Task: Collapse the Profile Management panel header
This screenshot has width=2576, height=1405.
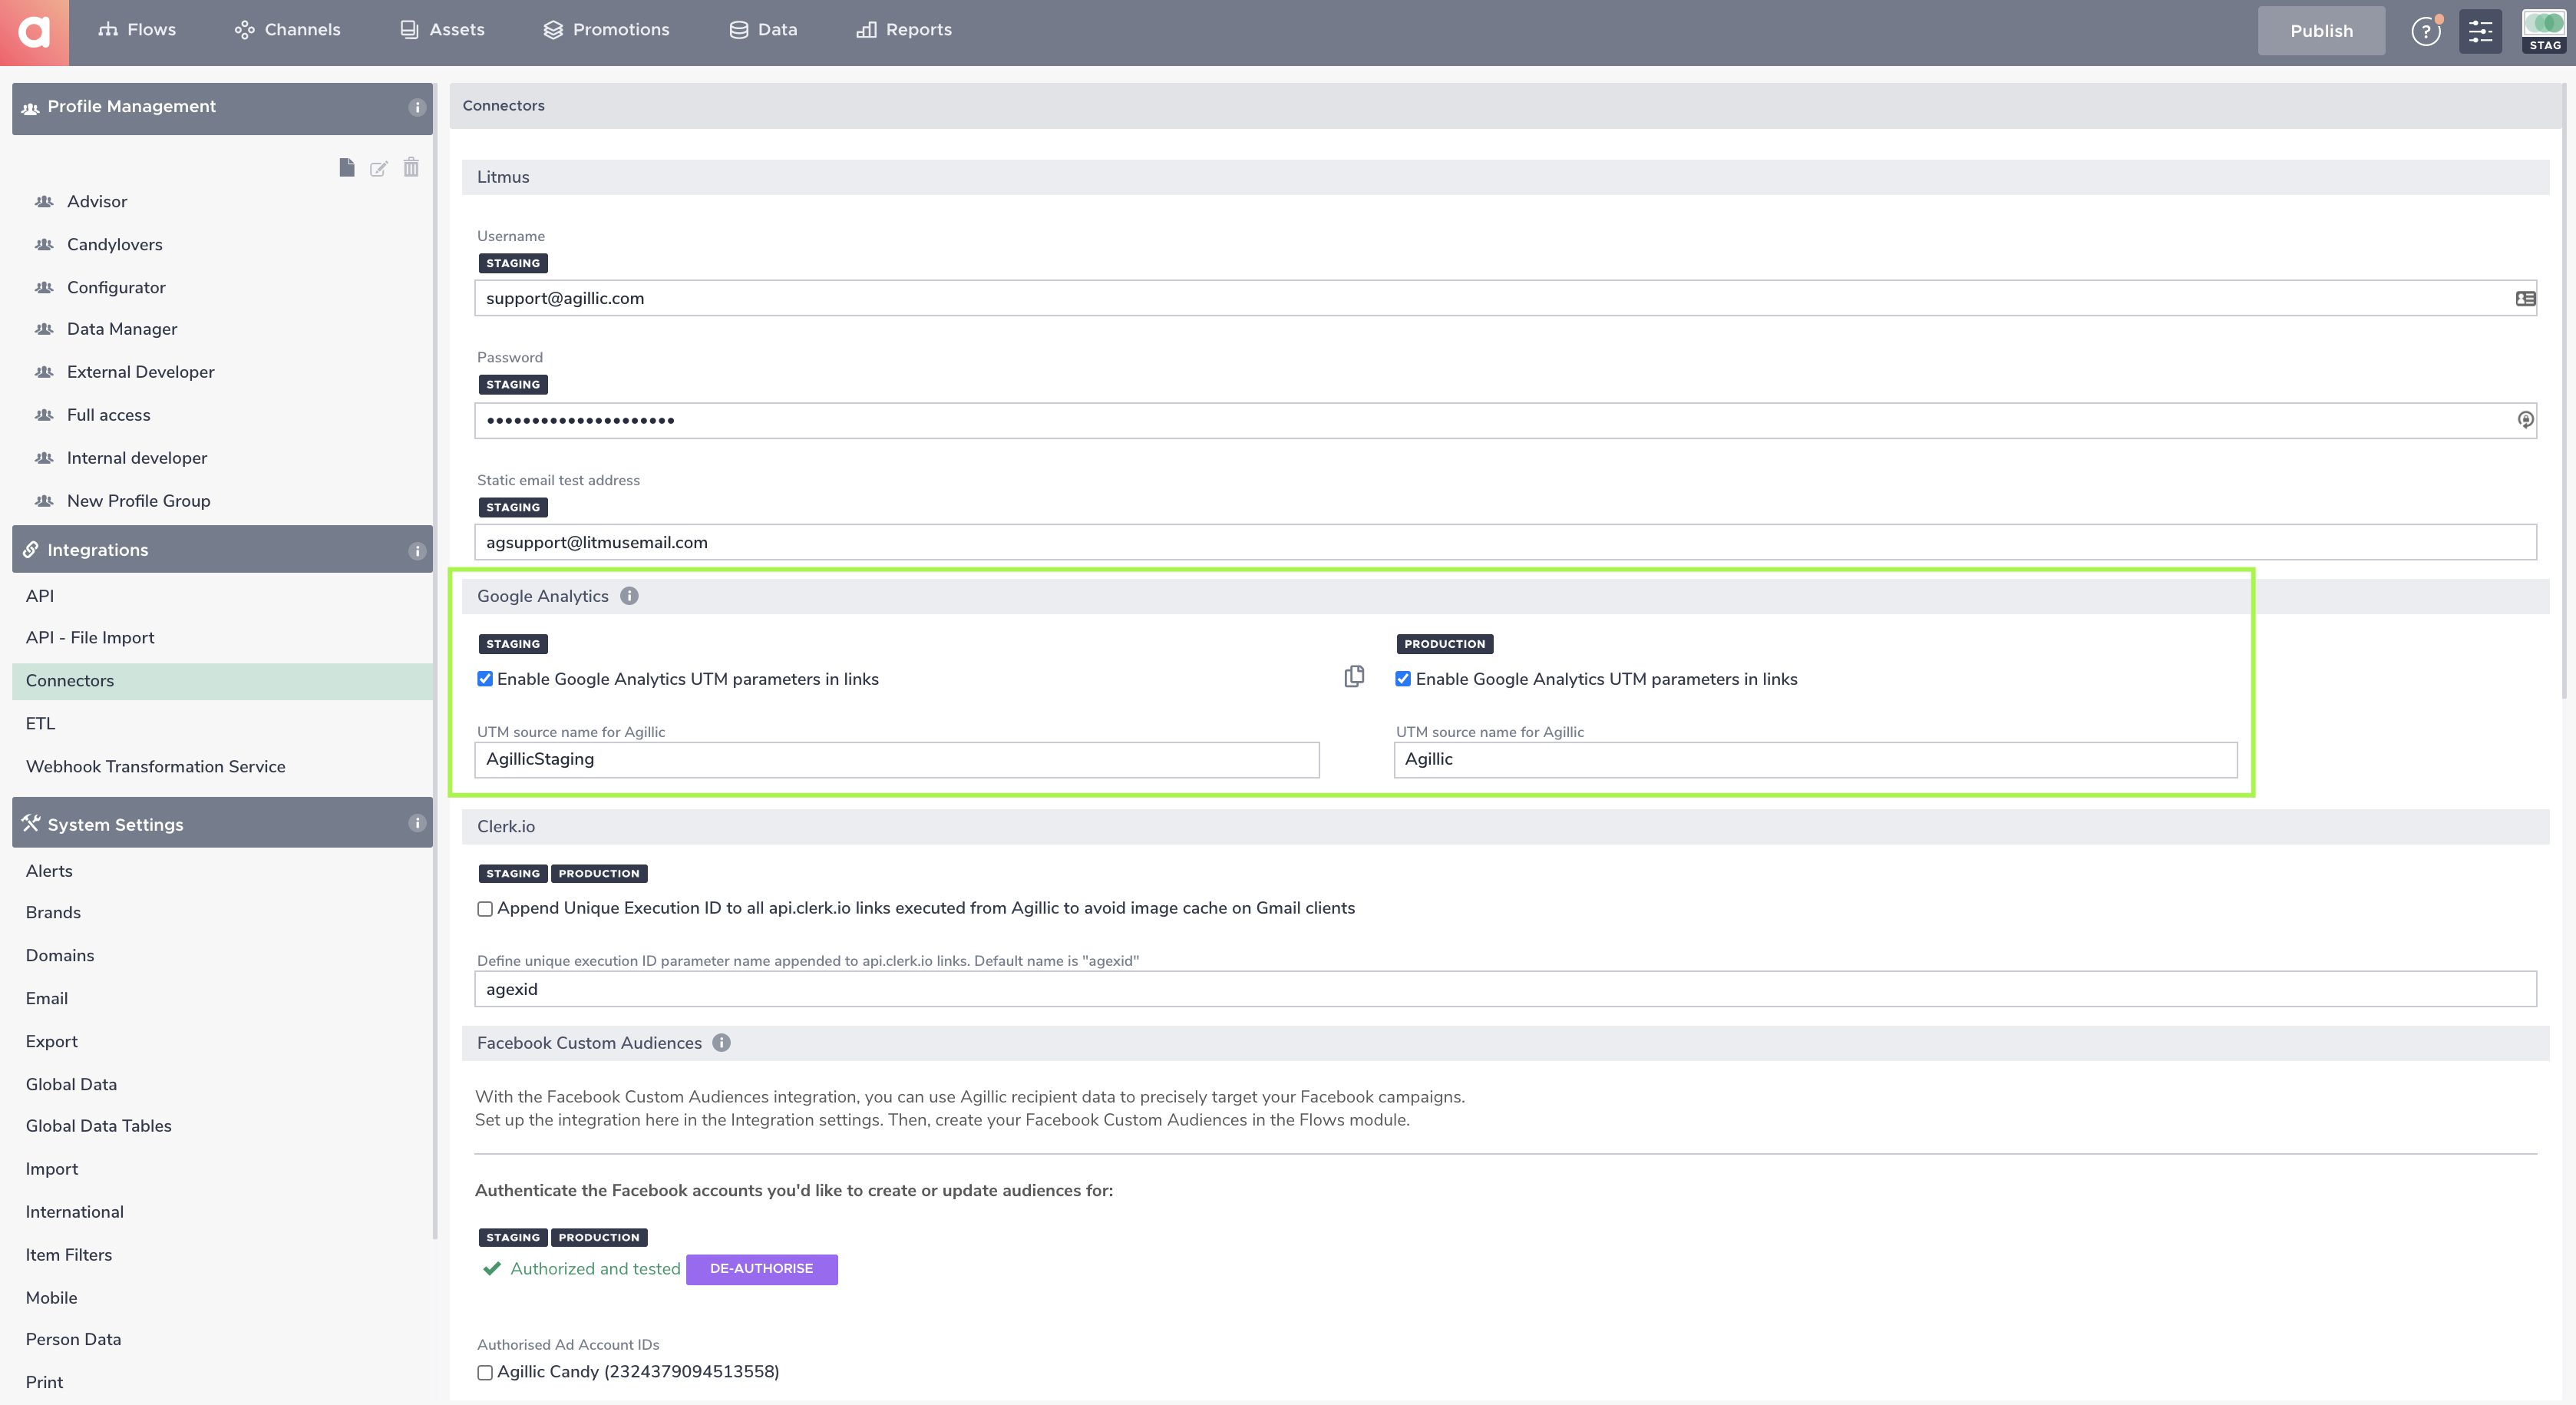Action: click(x=222, y=107)
